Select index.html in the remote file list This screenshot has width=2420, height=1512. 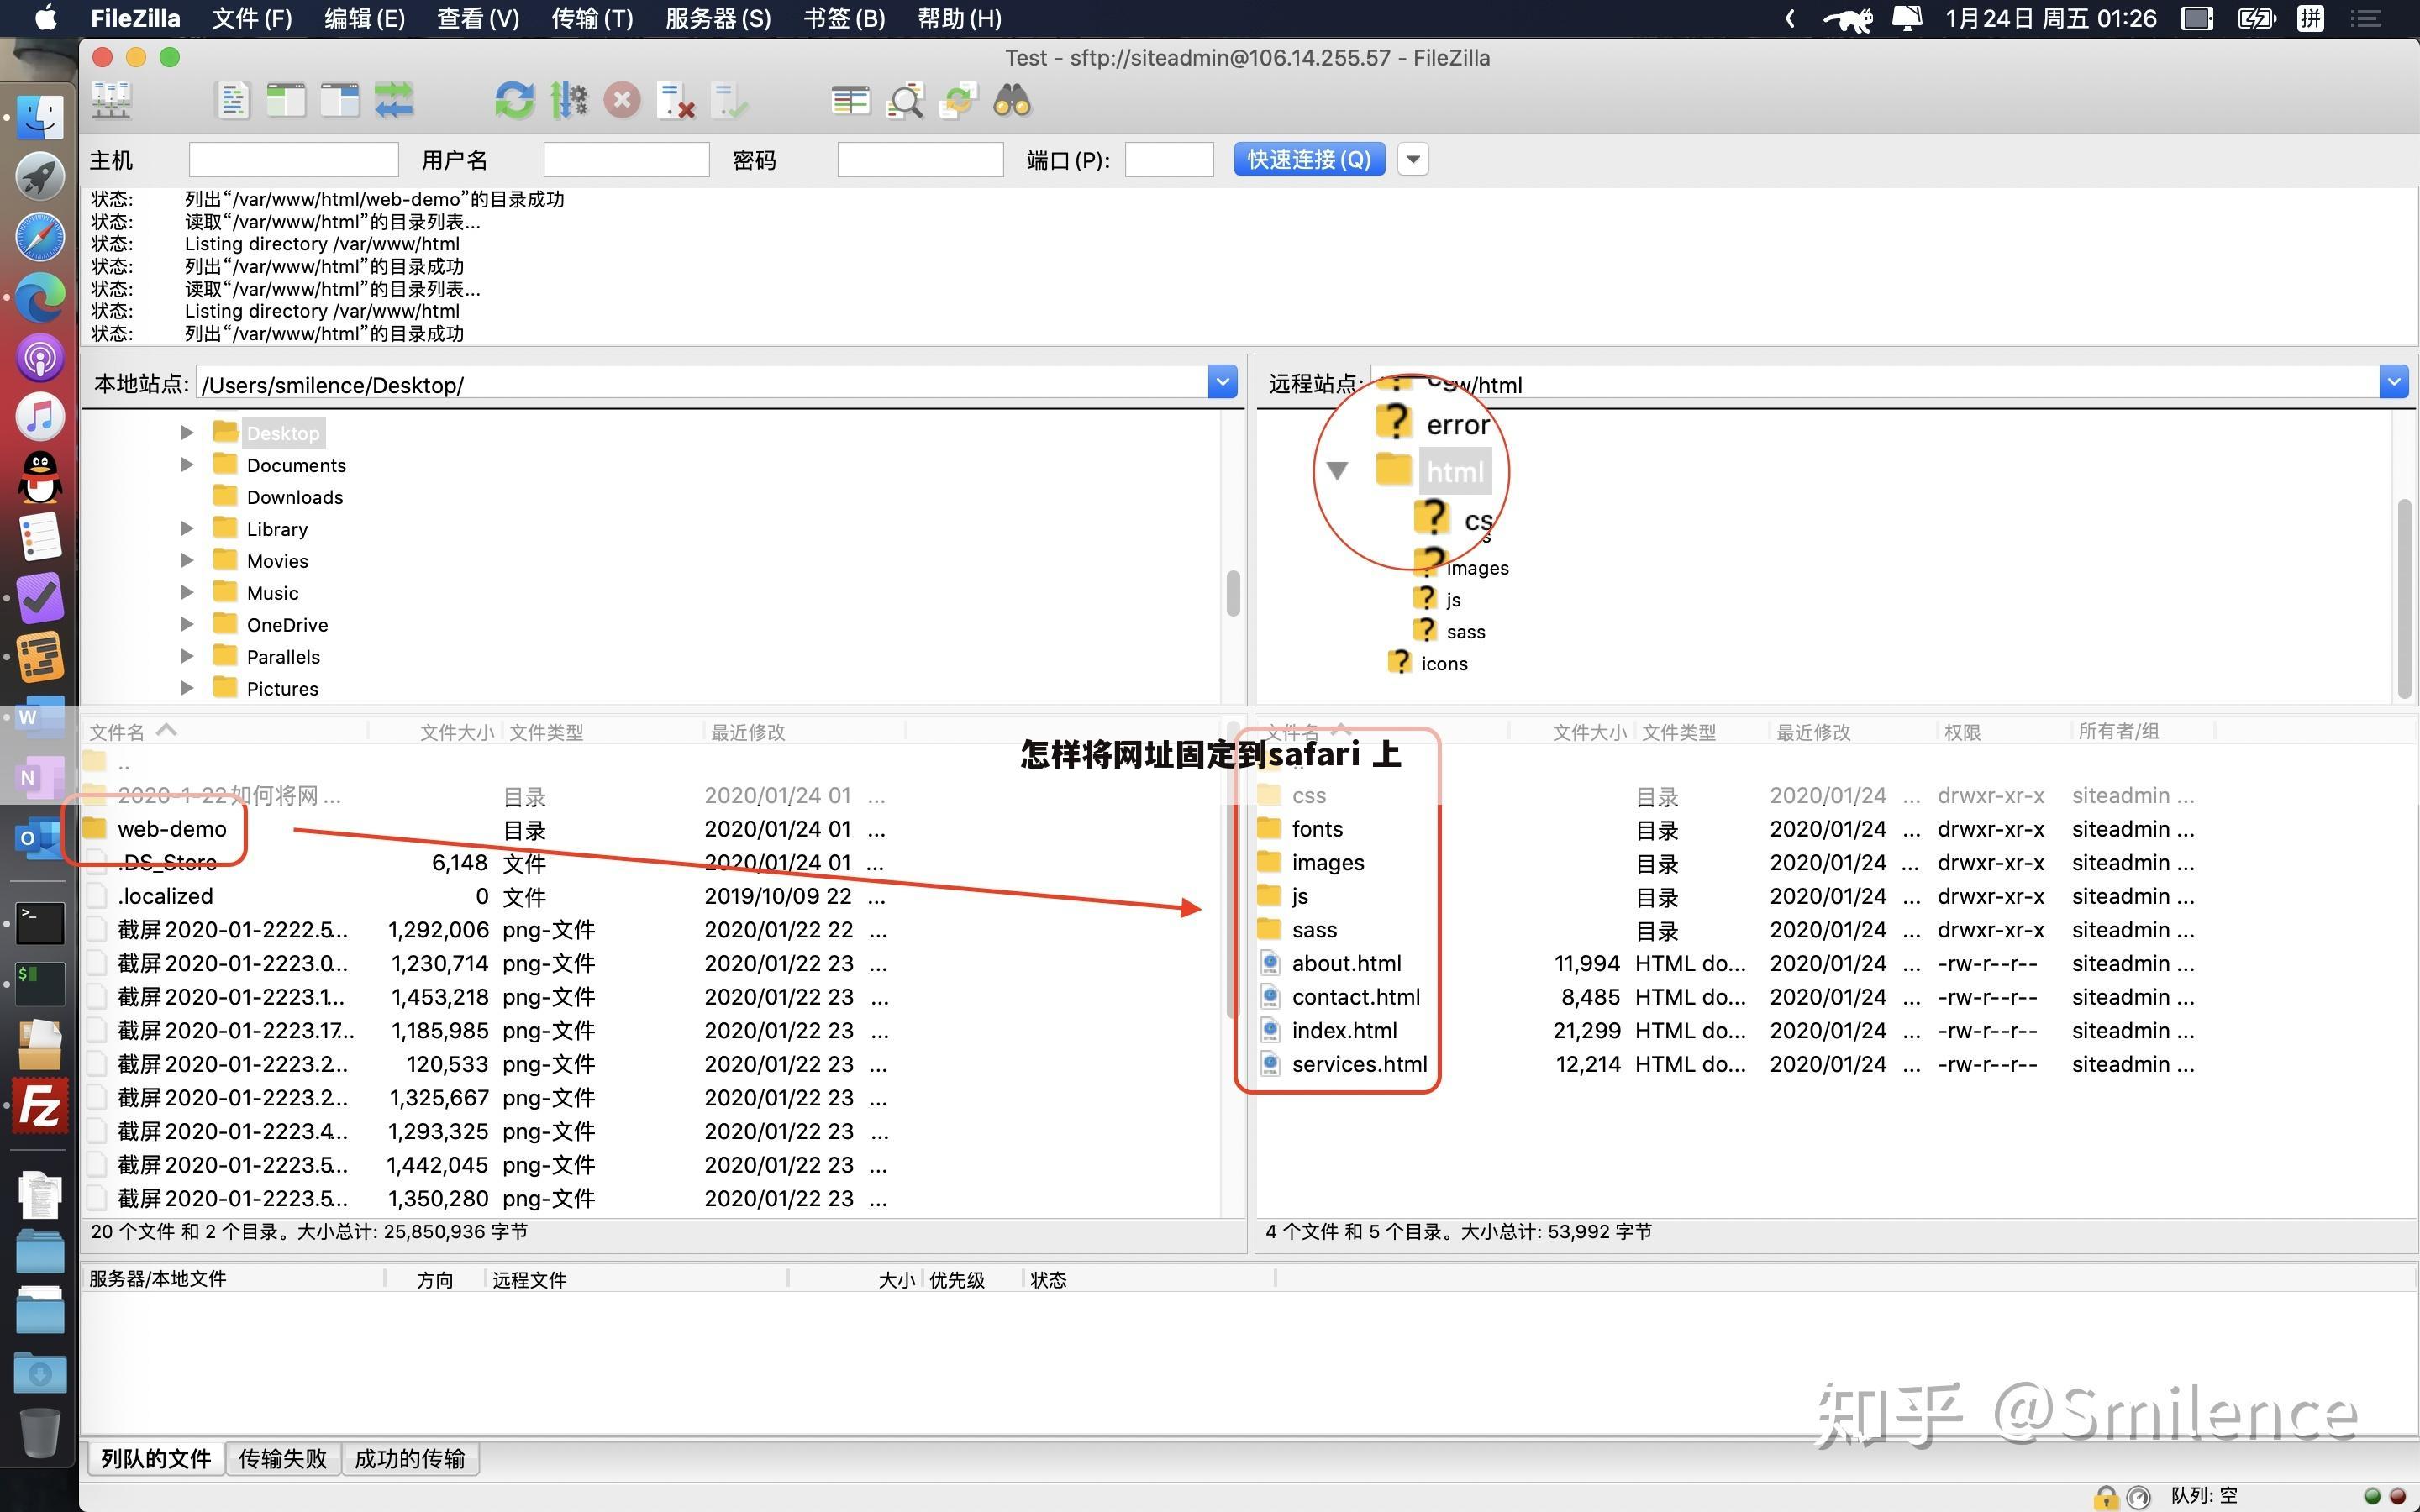tap(1344, 1031)
